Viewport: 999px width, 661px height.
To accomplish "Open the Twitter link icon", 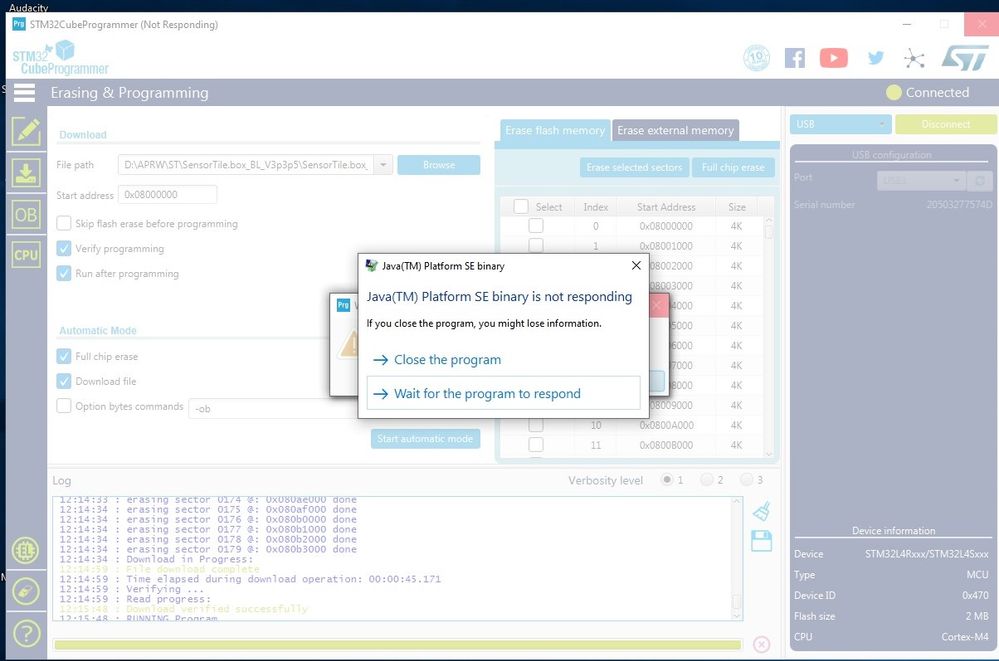I will point(875,58).
